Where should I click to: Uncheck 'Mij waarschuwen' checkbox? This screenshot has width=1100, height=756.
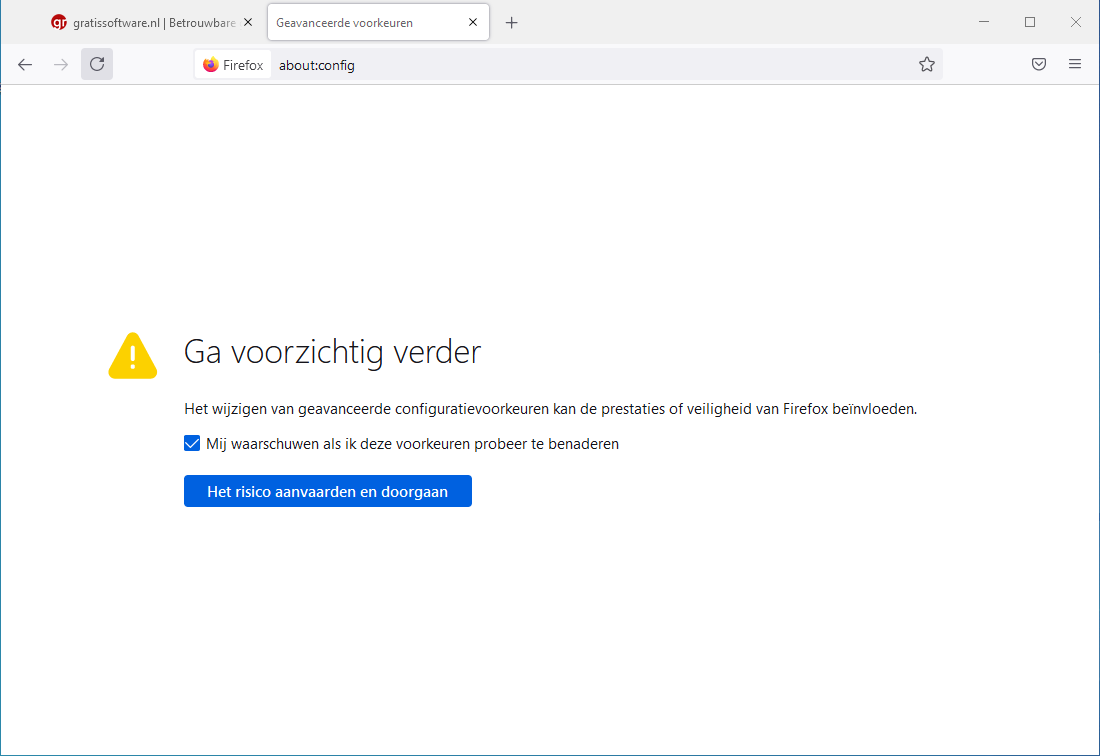click(x=193, y=443)
